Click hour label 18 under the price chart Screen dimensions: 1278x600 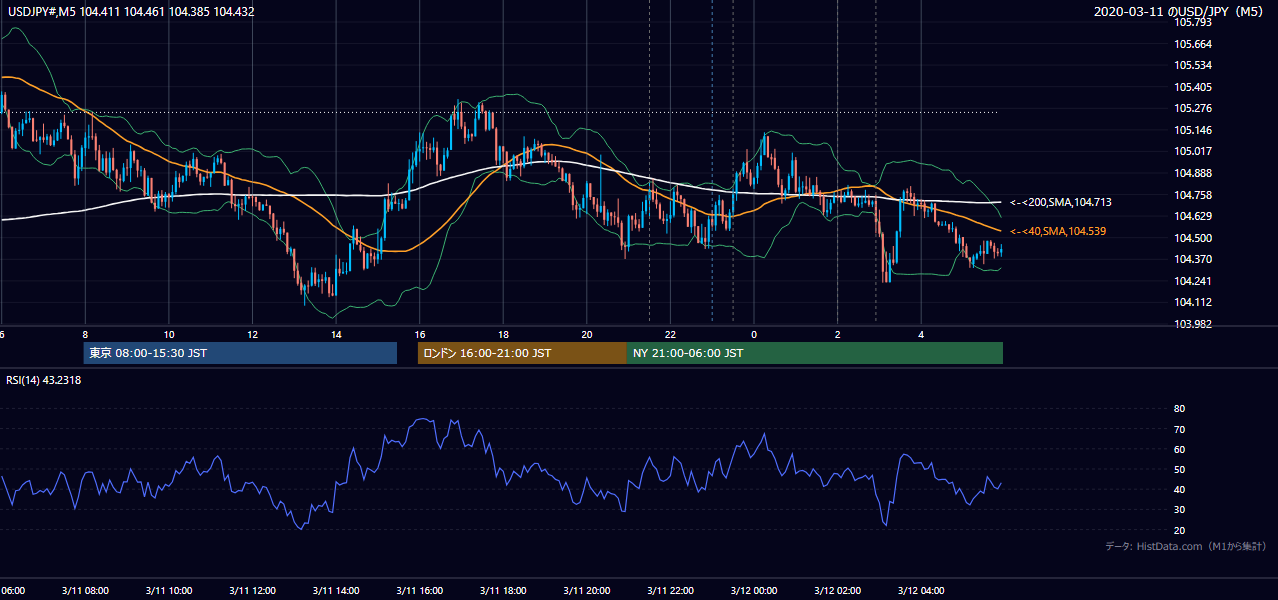tap(503, 334)
